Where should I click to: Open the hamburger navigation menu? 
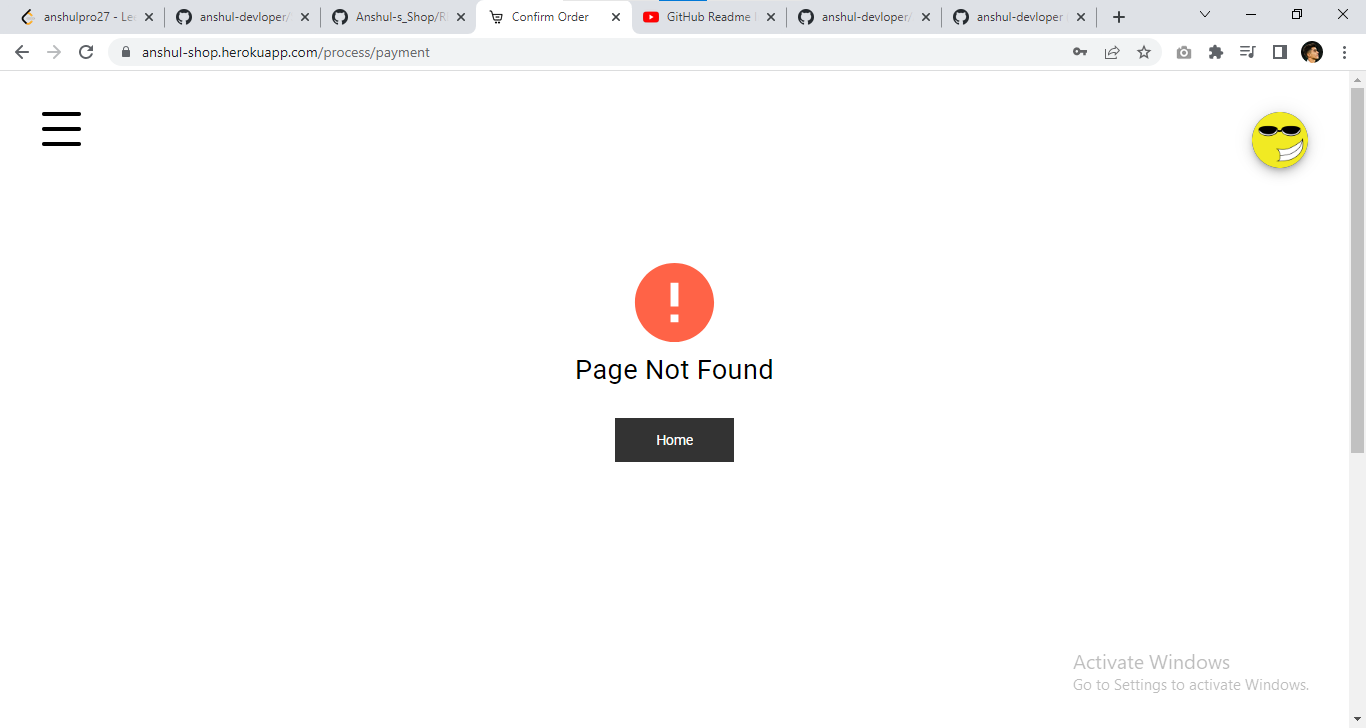[61, 129]
